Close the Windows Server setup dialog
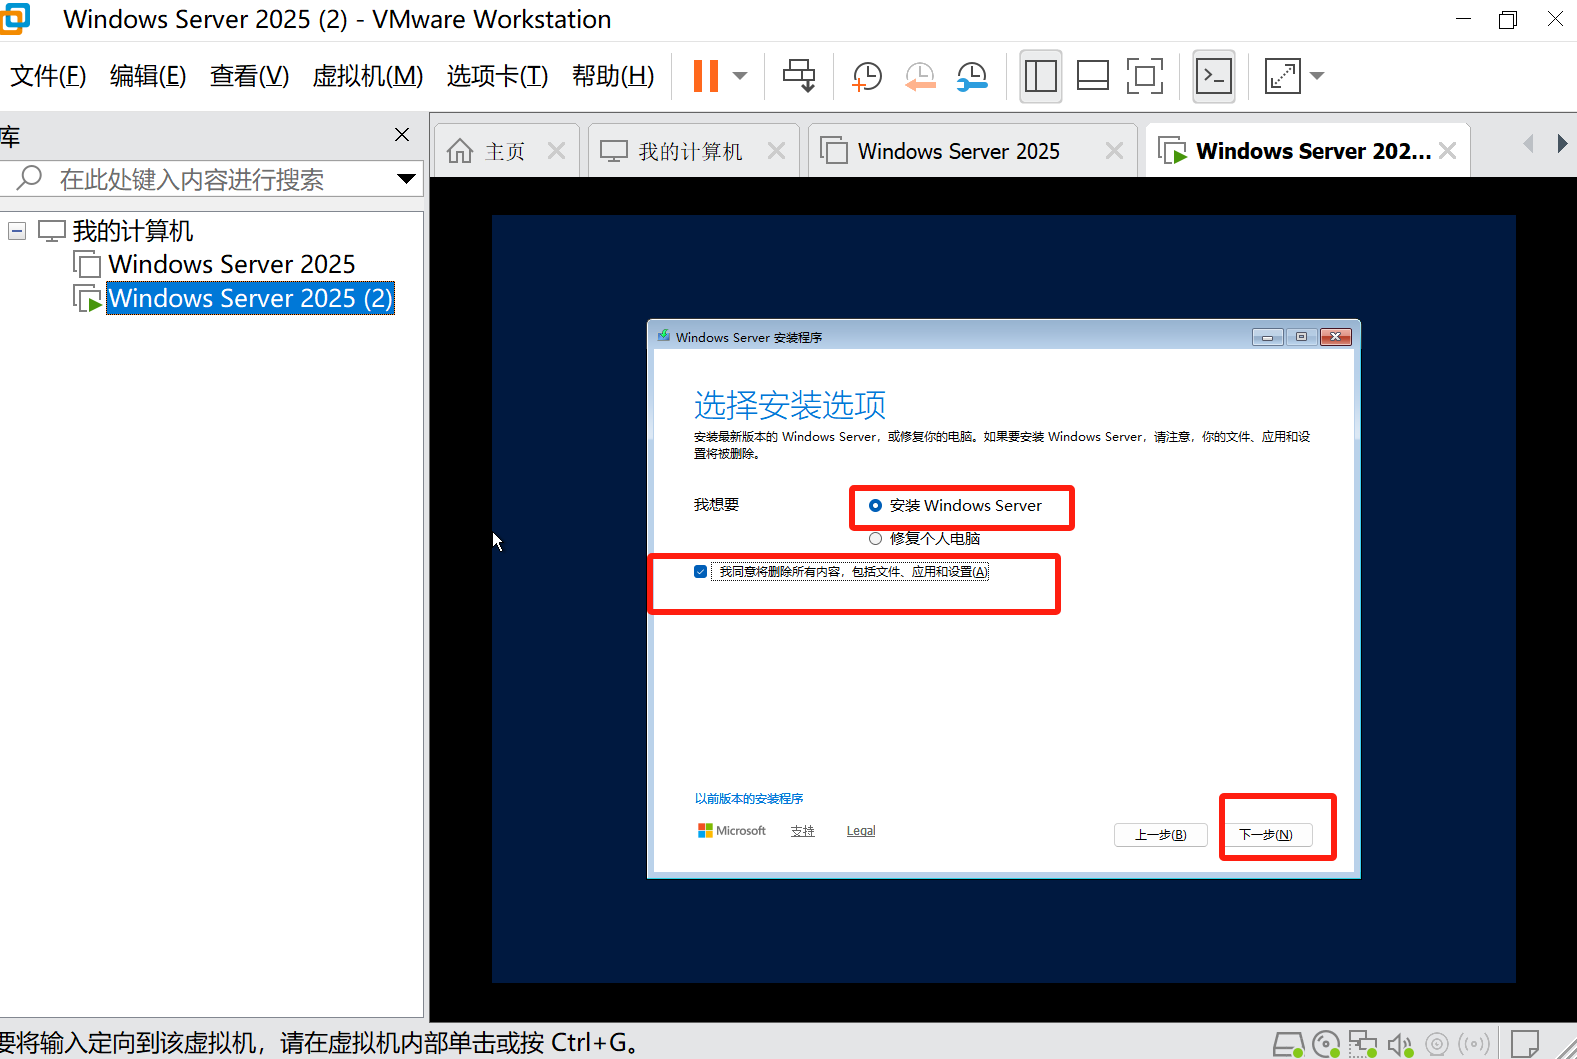The height and width of the screenshot is (1059, 1577). pos(1336,337)
